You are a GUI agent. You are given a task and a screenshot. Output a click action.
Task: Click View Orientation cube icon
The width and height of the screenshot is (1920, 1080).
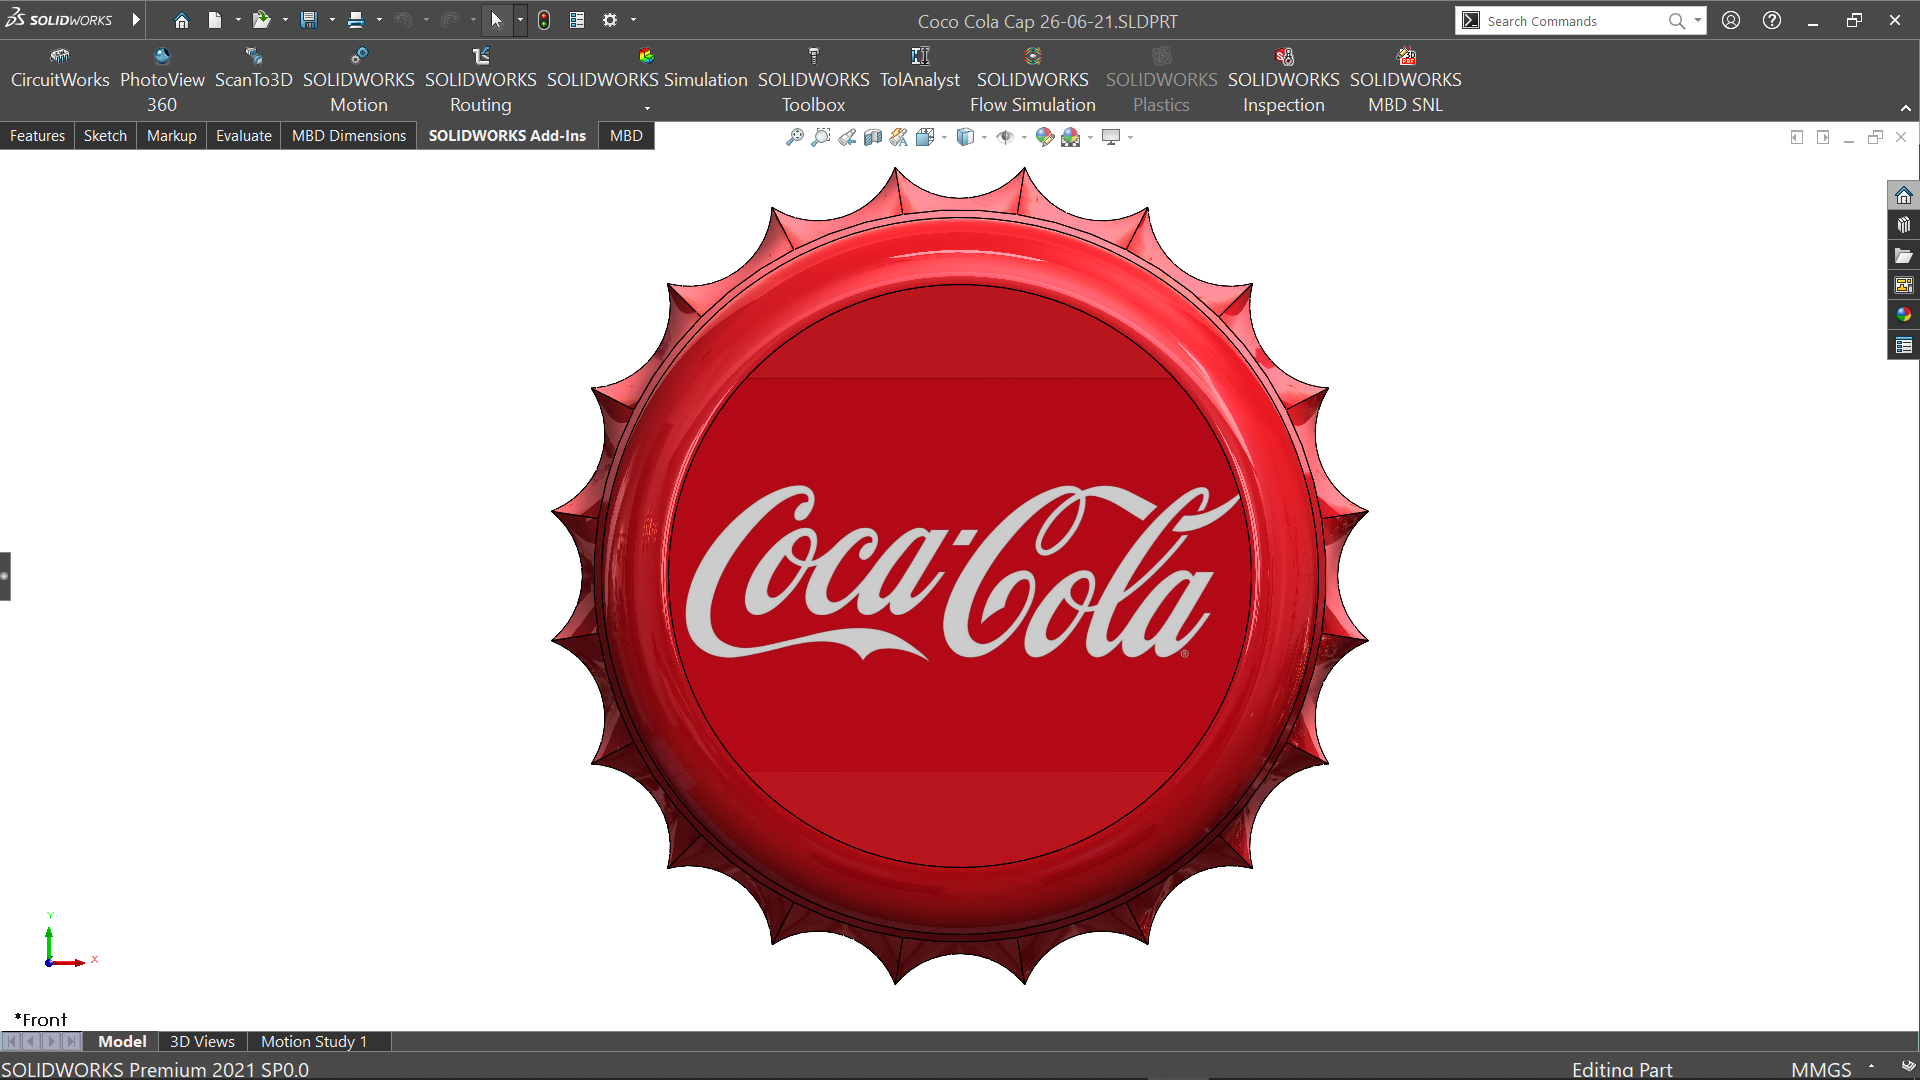925,137
